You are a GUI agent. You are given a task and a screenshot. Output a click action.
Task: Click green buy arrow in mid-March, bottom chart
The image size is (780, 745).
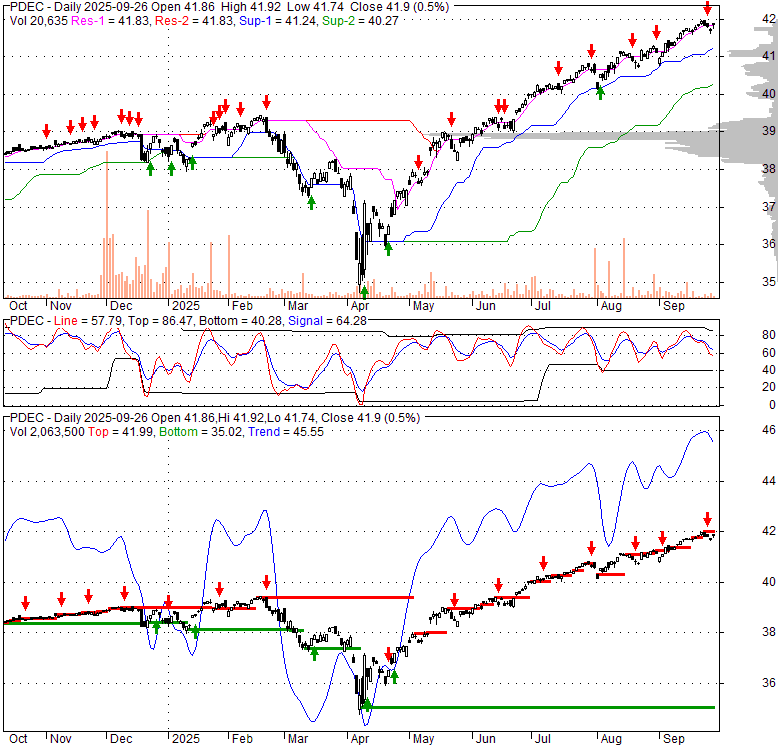[314, 654]
